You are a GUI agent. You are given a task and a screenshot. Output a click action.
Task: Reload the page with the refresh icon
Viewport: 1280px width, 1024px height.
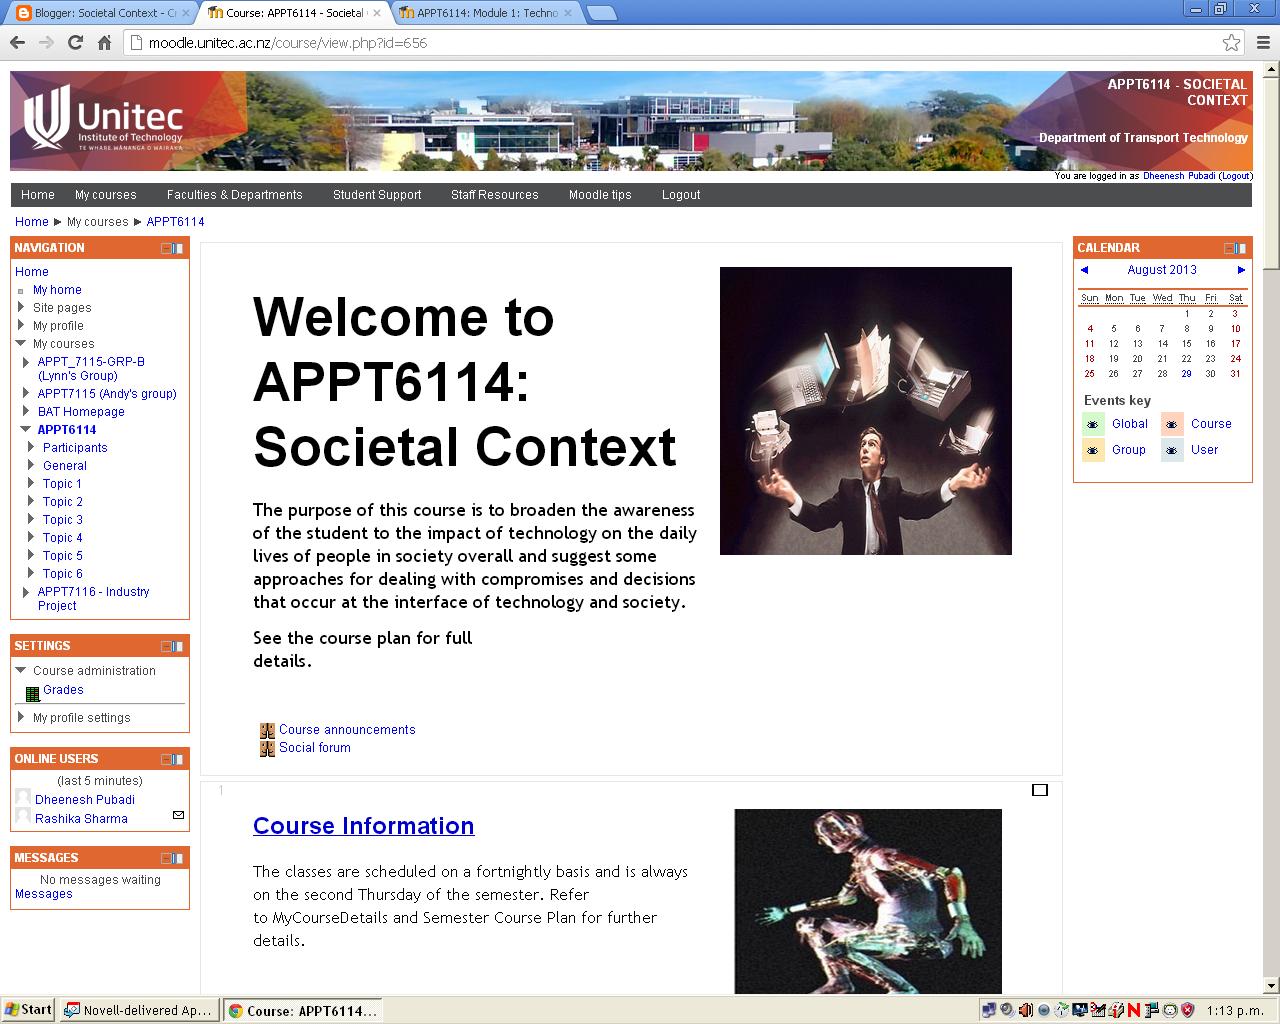click(x=75, y=42)
